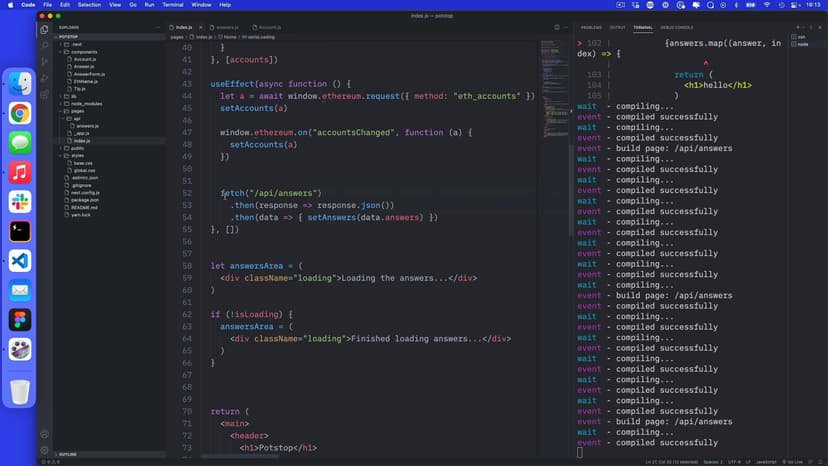
Task: Switch to the Debug Console tab
Action: click(x=676, y=27)
